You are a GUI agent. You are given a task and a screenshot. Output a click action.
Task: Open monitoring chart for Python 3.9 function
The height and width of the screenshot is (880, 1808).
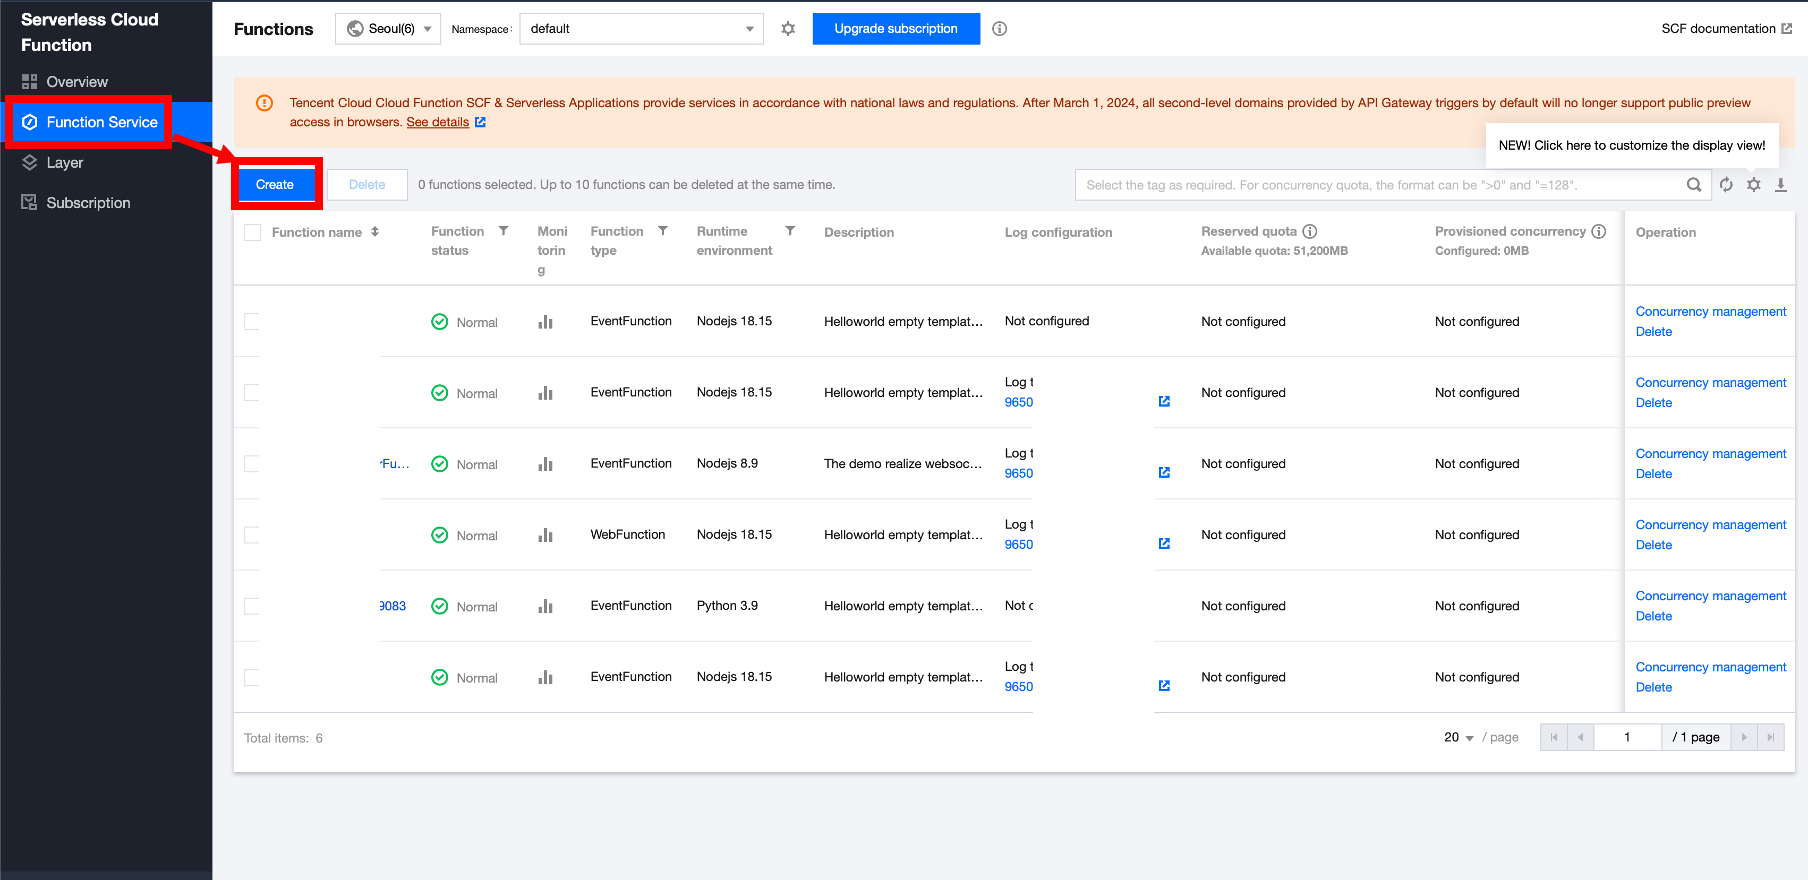(x=545, y=606)
